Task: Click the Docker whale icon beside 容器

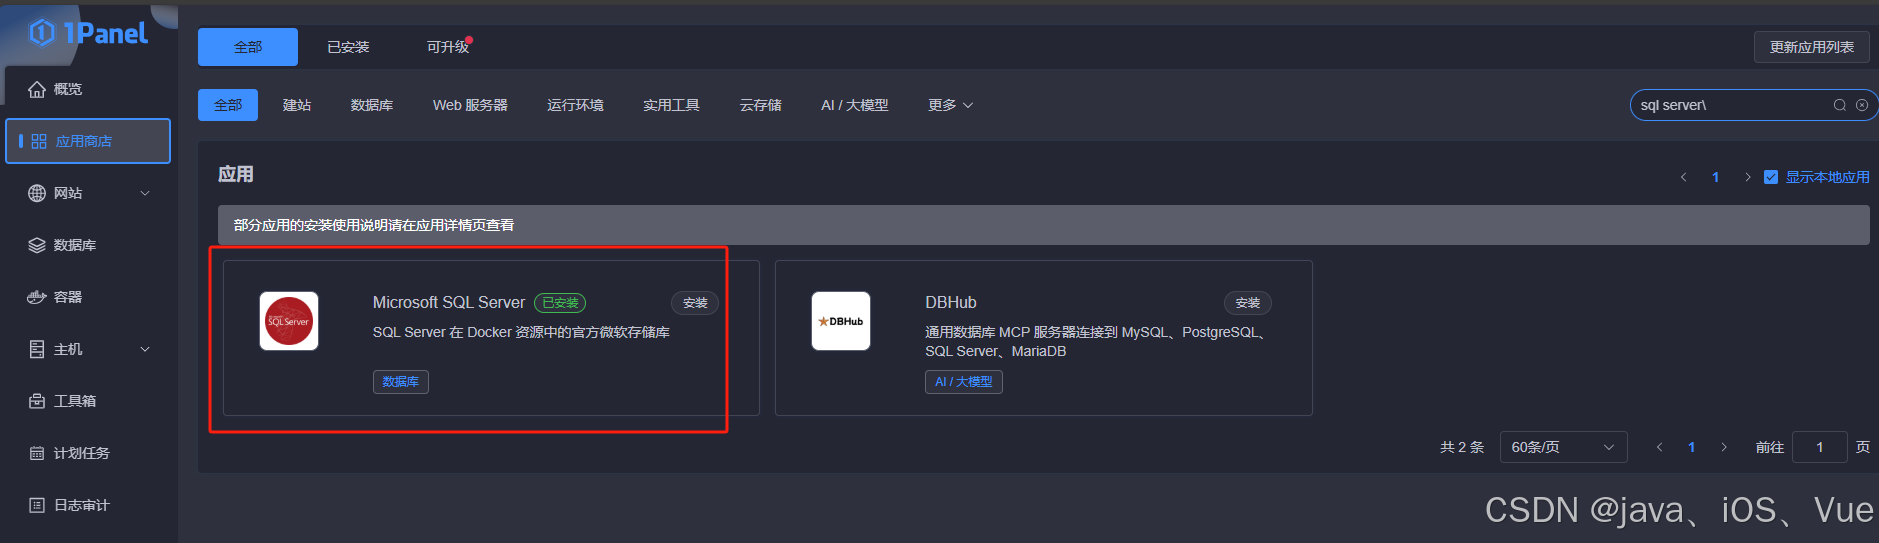Action: tap(37, 297)
